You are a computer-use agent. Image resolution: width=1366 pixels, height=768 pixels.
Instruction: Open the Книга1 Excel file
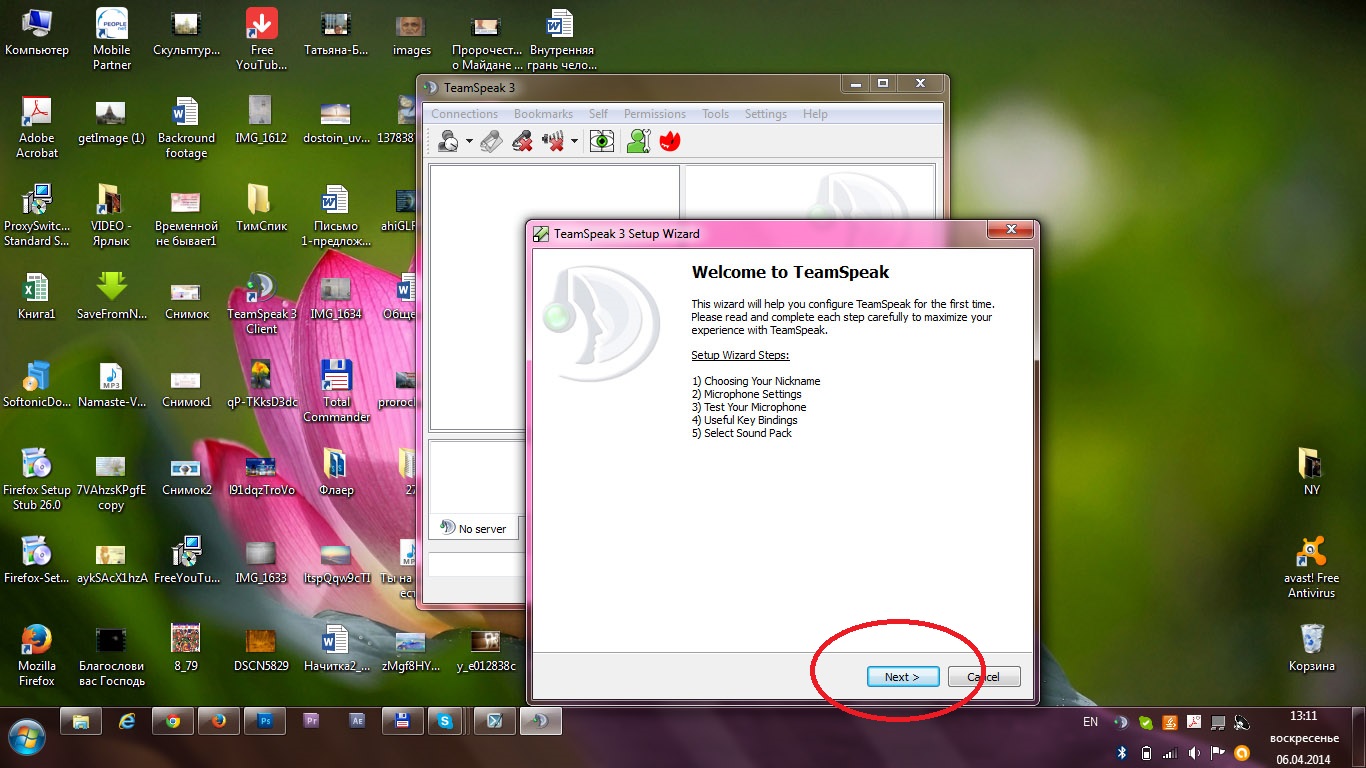(37, 295)
